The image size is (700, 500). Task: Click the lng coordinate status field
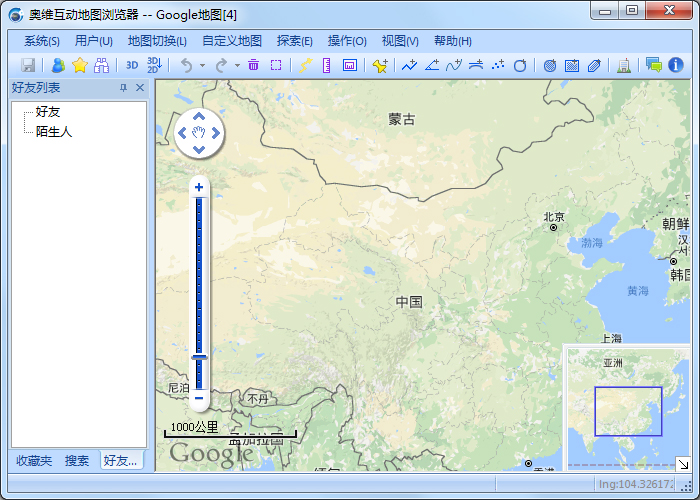[x=636, y=483]
